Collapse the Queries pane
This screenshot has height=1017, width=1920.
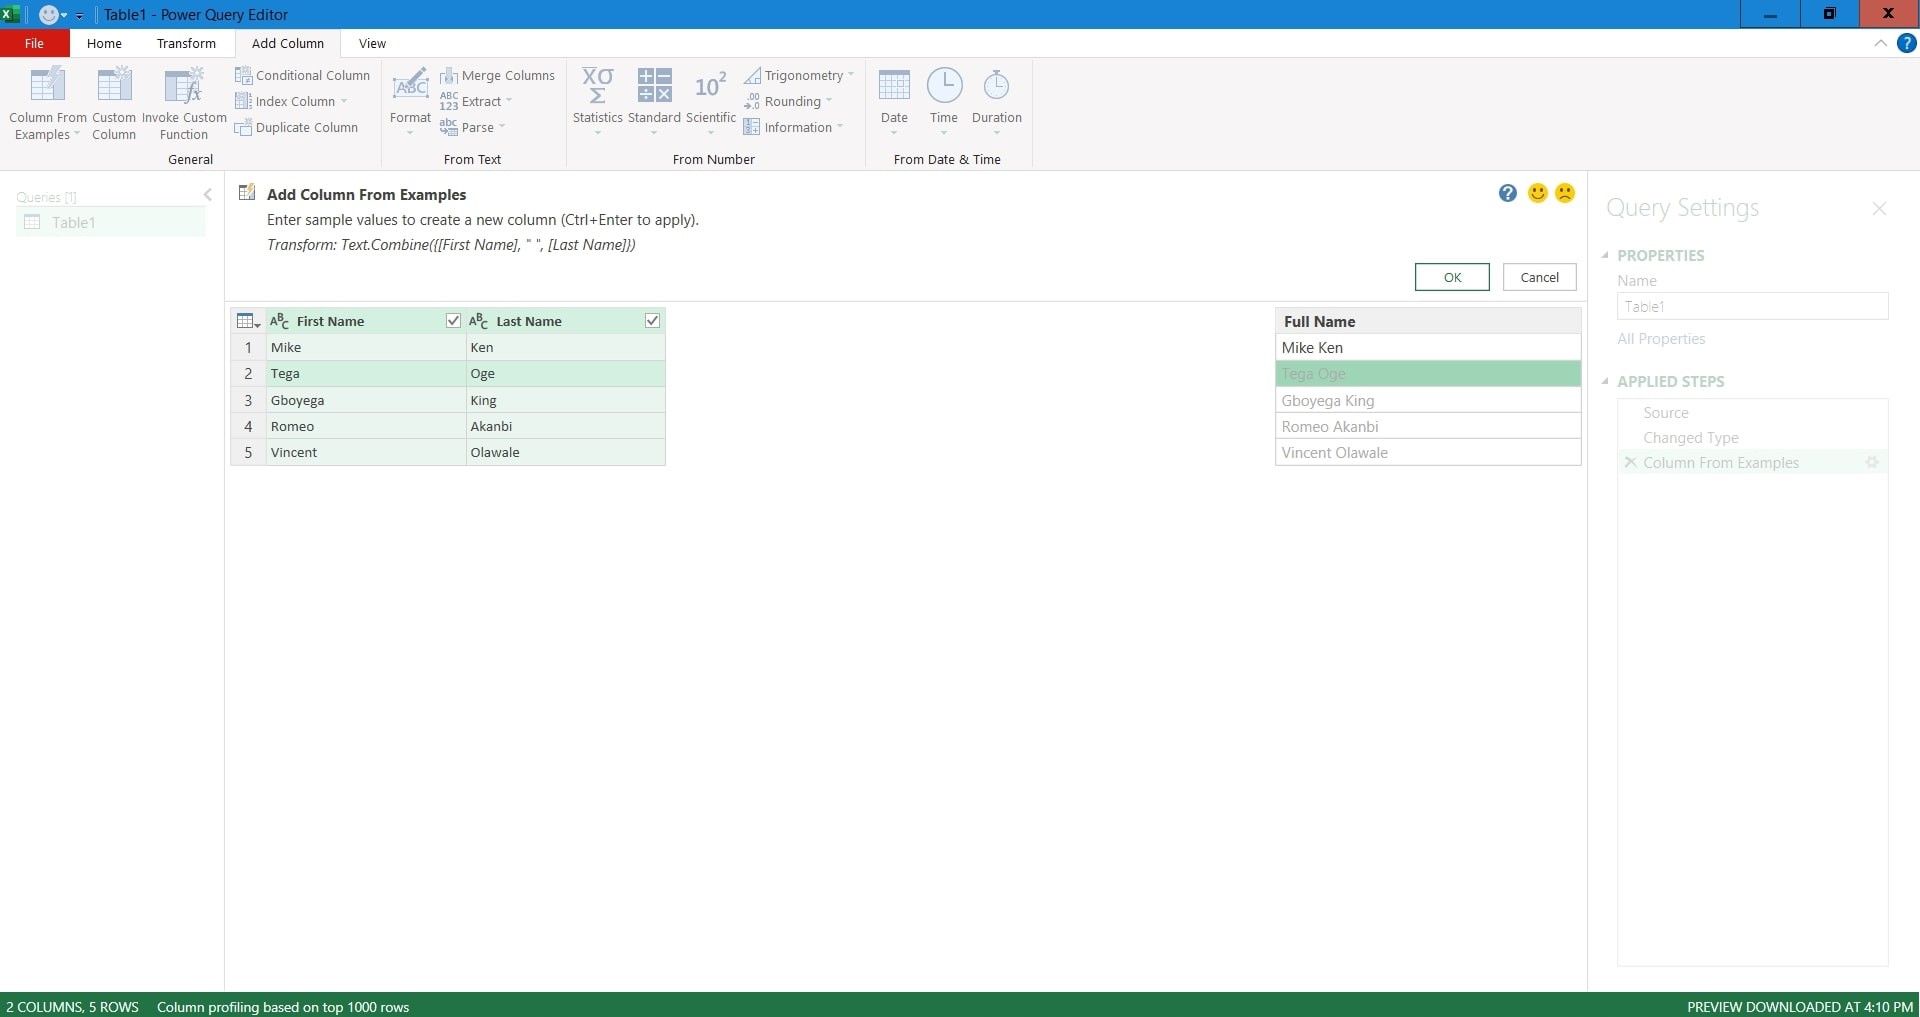[207, 195]
